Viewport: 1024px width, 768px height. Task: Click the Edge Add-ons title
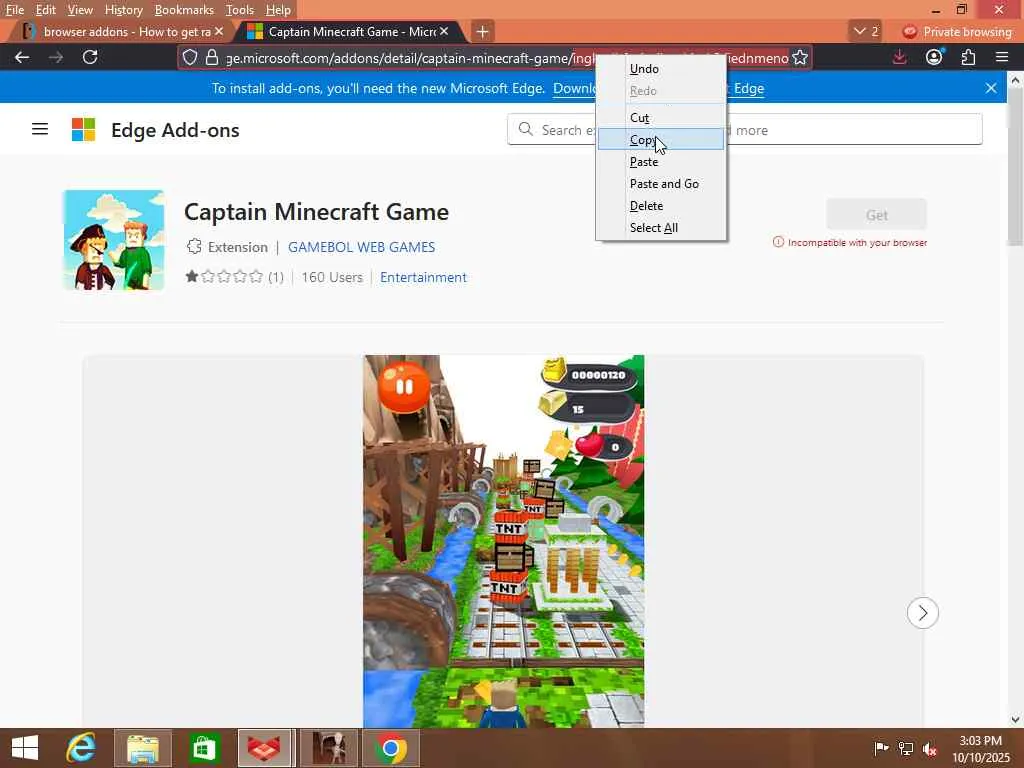click(x=175, y=130)
